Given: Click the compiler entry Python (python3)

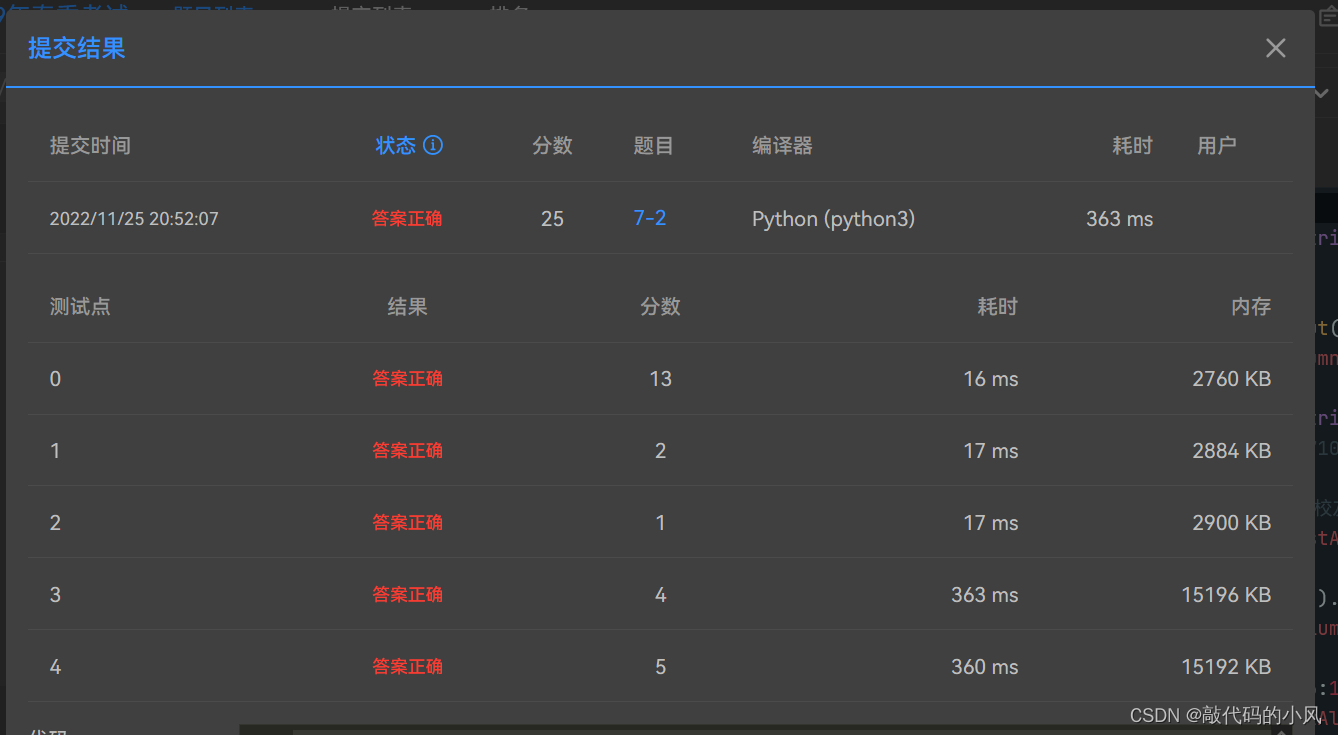Looking at the screenshot, I should 833,218.
